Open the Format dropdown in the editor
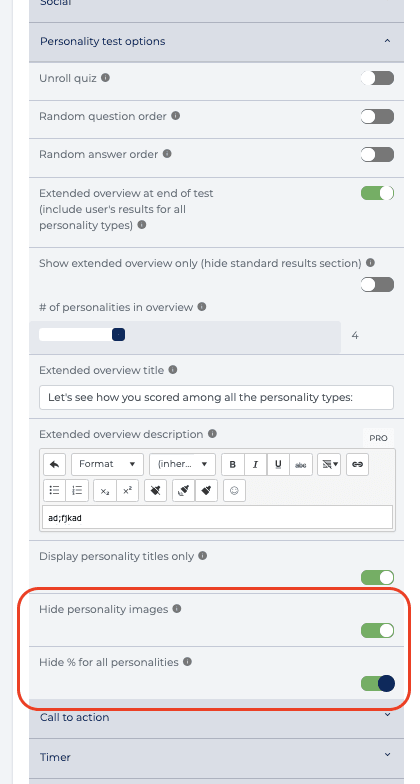Screen dimensions: 420x784 pos(108,464)
